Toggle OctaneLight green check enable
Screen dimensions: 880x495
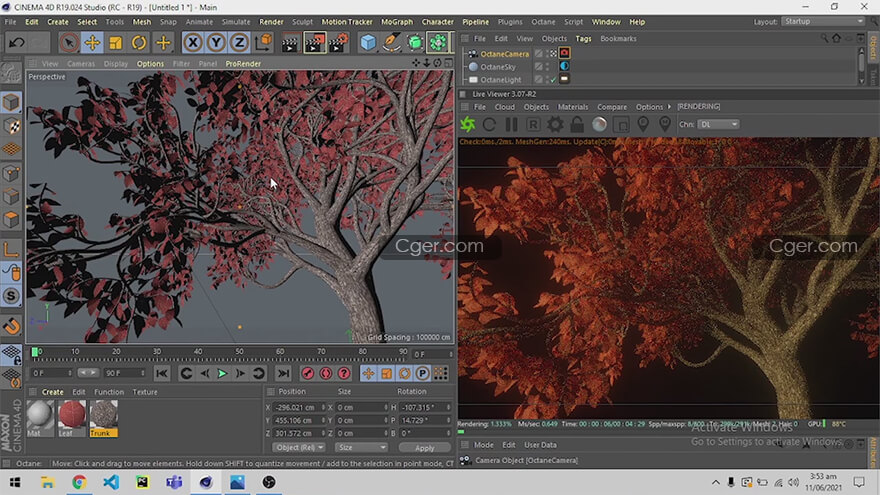pos(553,80)
